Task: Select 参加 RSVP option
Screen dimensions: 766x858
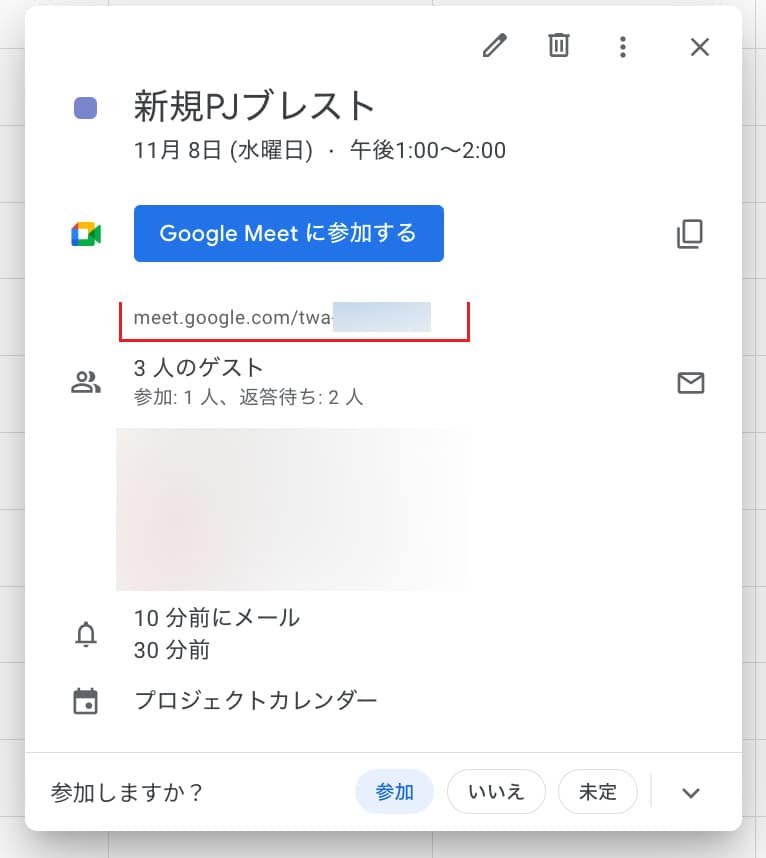Action: (x=394, y=792)
